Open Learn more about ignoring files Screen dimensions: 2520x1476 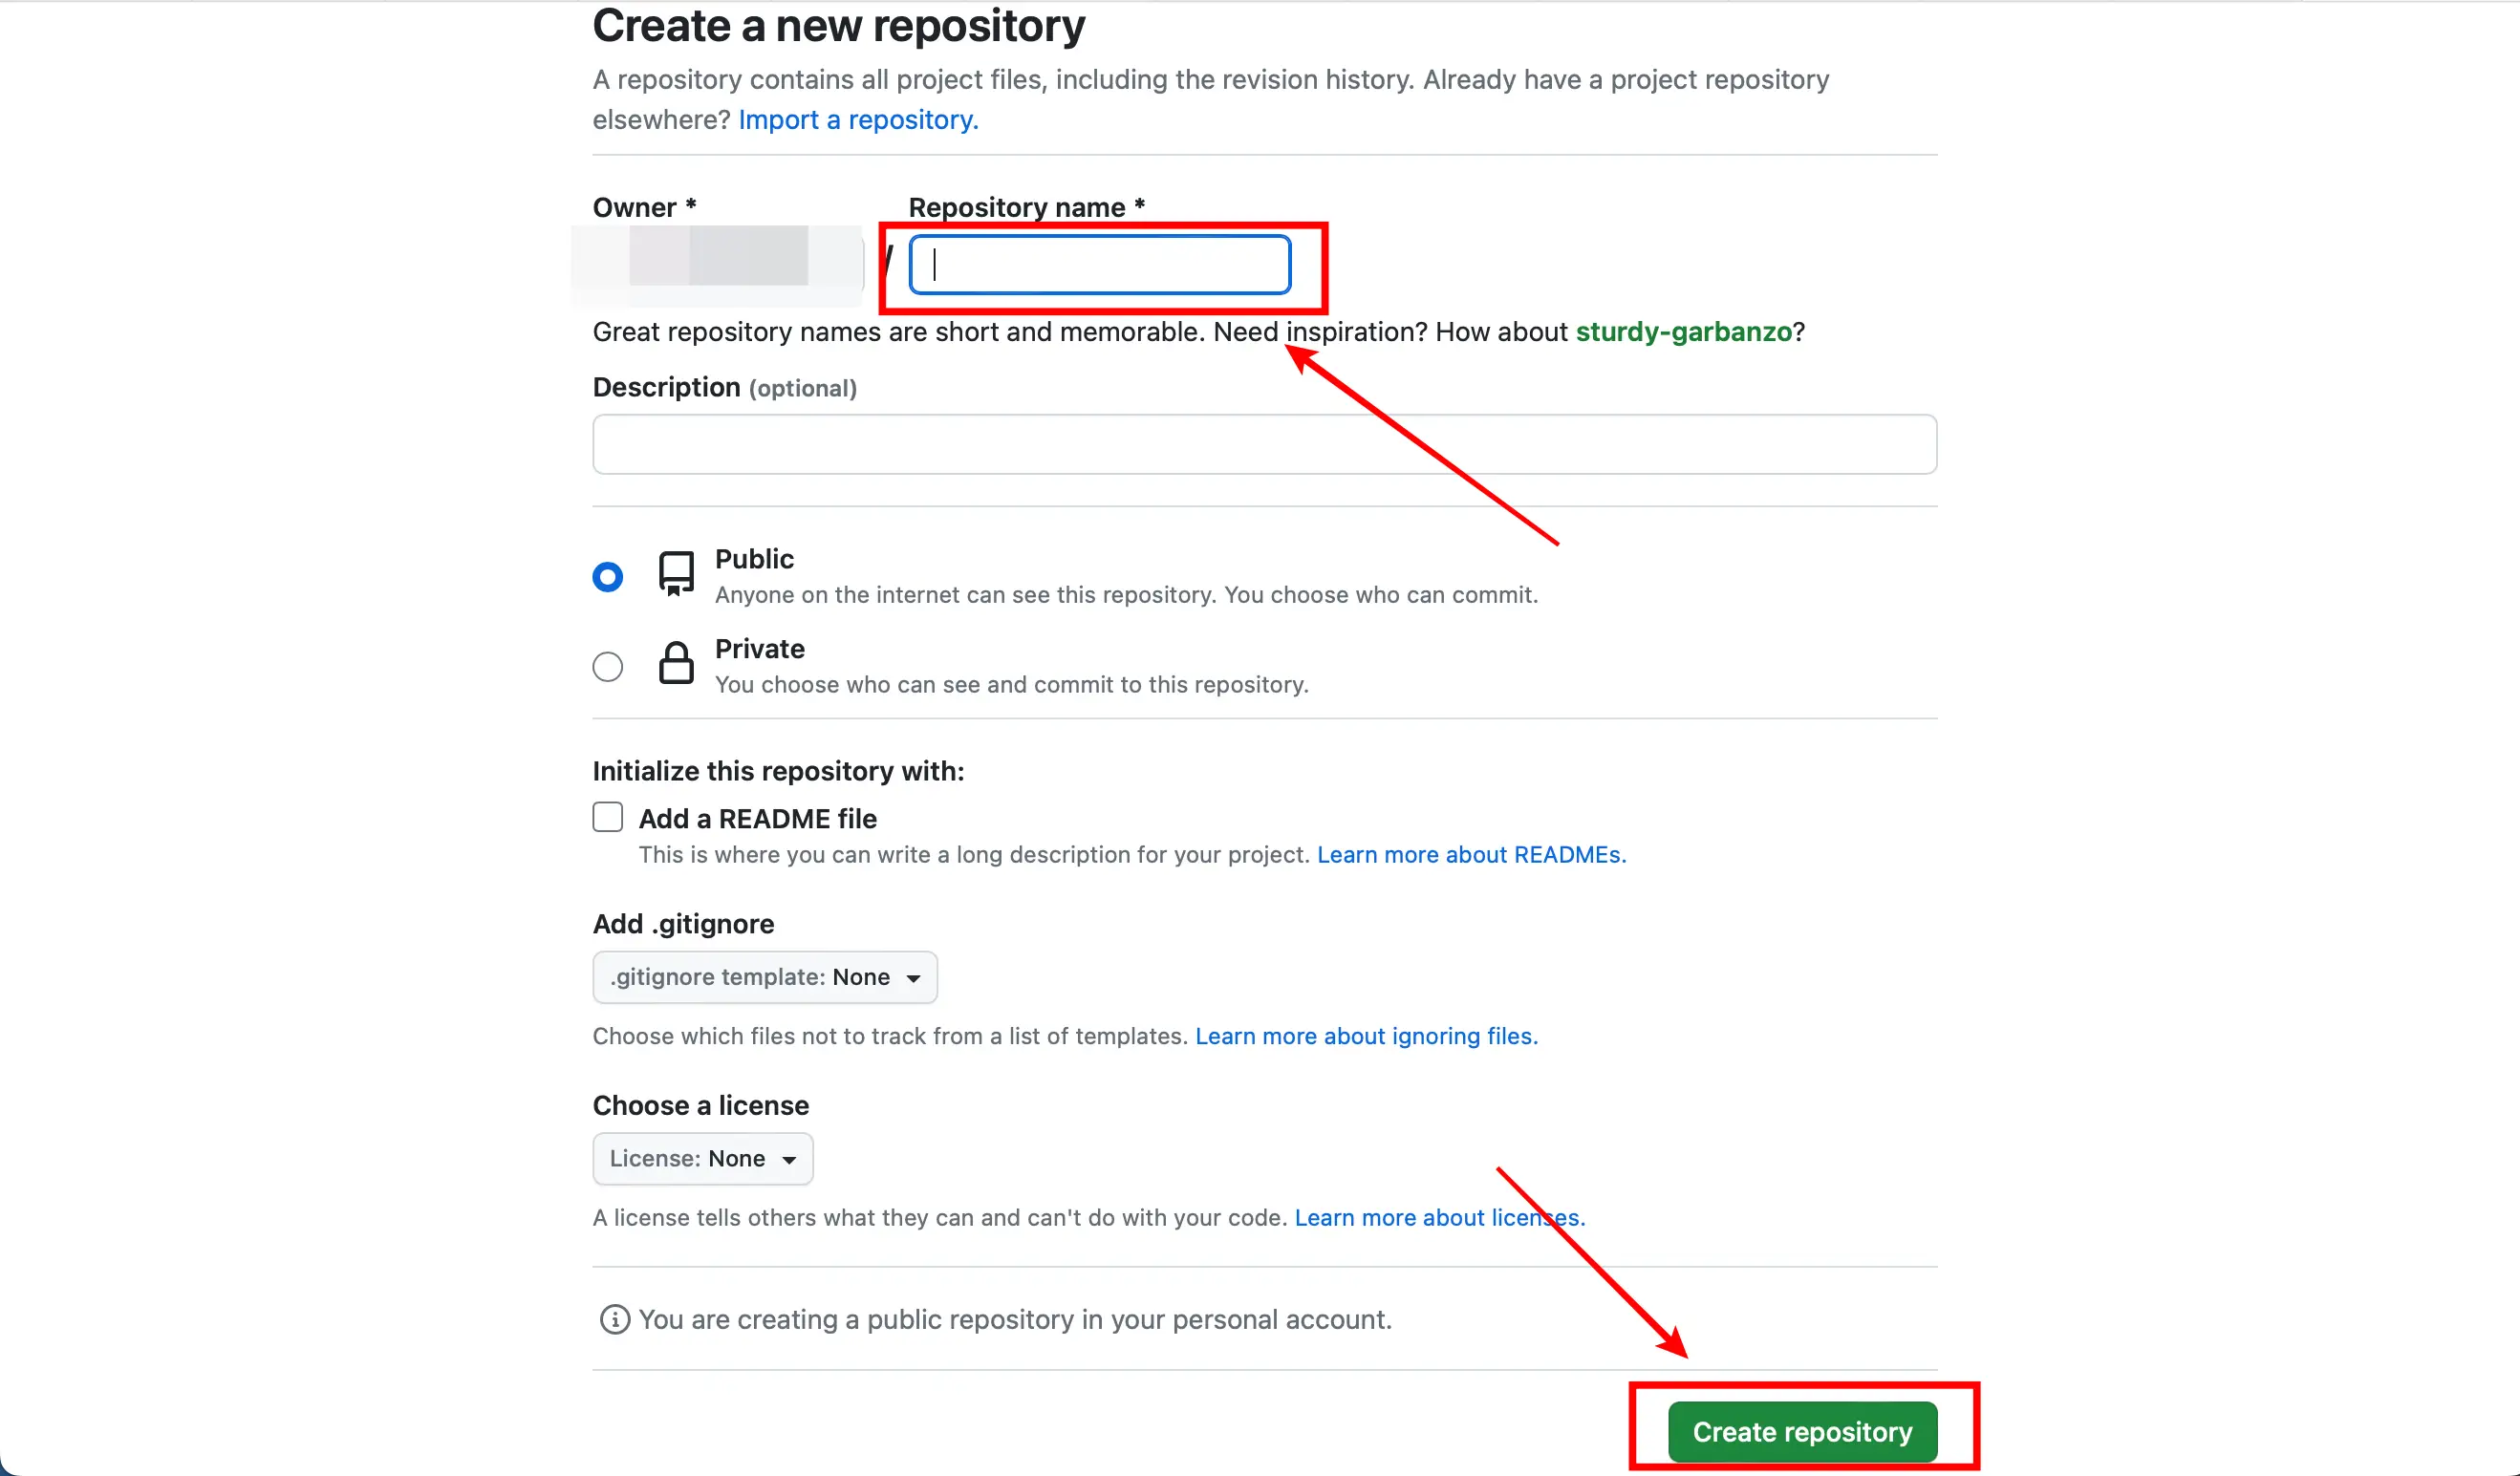(x=1365, y=1036)
